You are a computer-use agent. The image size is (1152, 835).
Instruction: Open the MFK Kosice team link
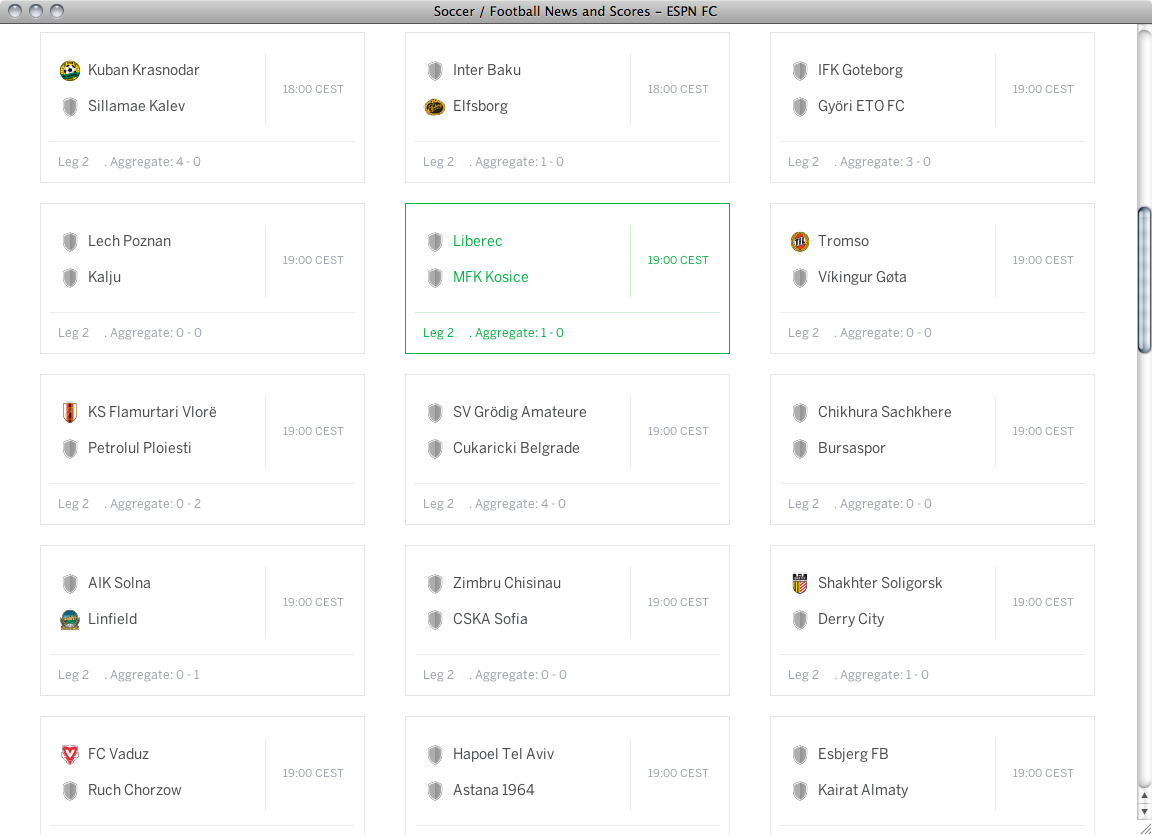tap(490, 277)
